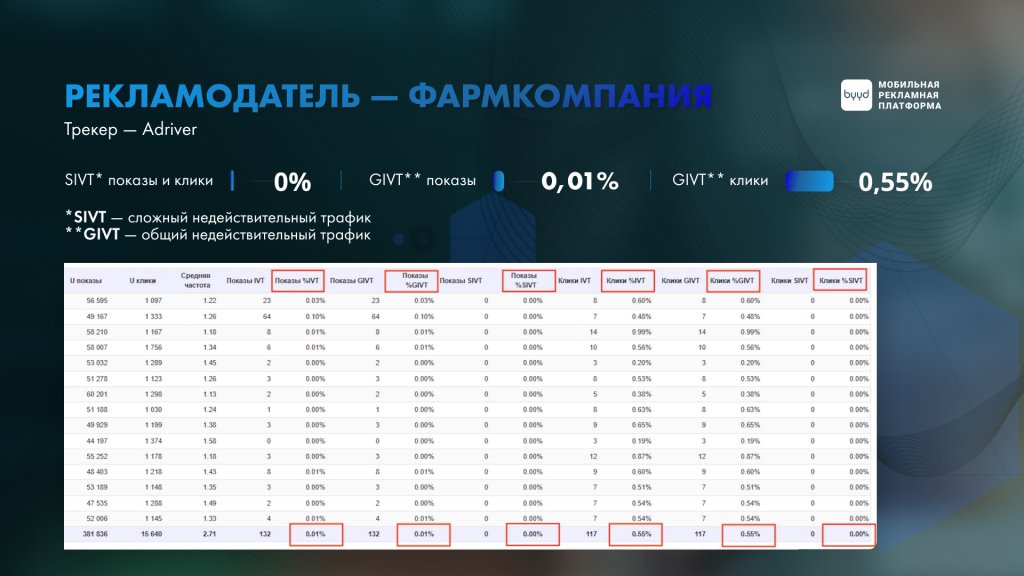
Task: Click the byyd logo icon
Action: click(x=855, y=93)
